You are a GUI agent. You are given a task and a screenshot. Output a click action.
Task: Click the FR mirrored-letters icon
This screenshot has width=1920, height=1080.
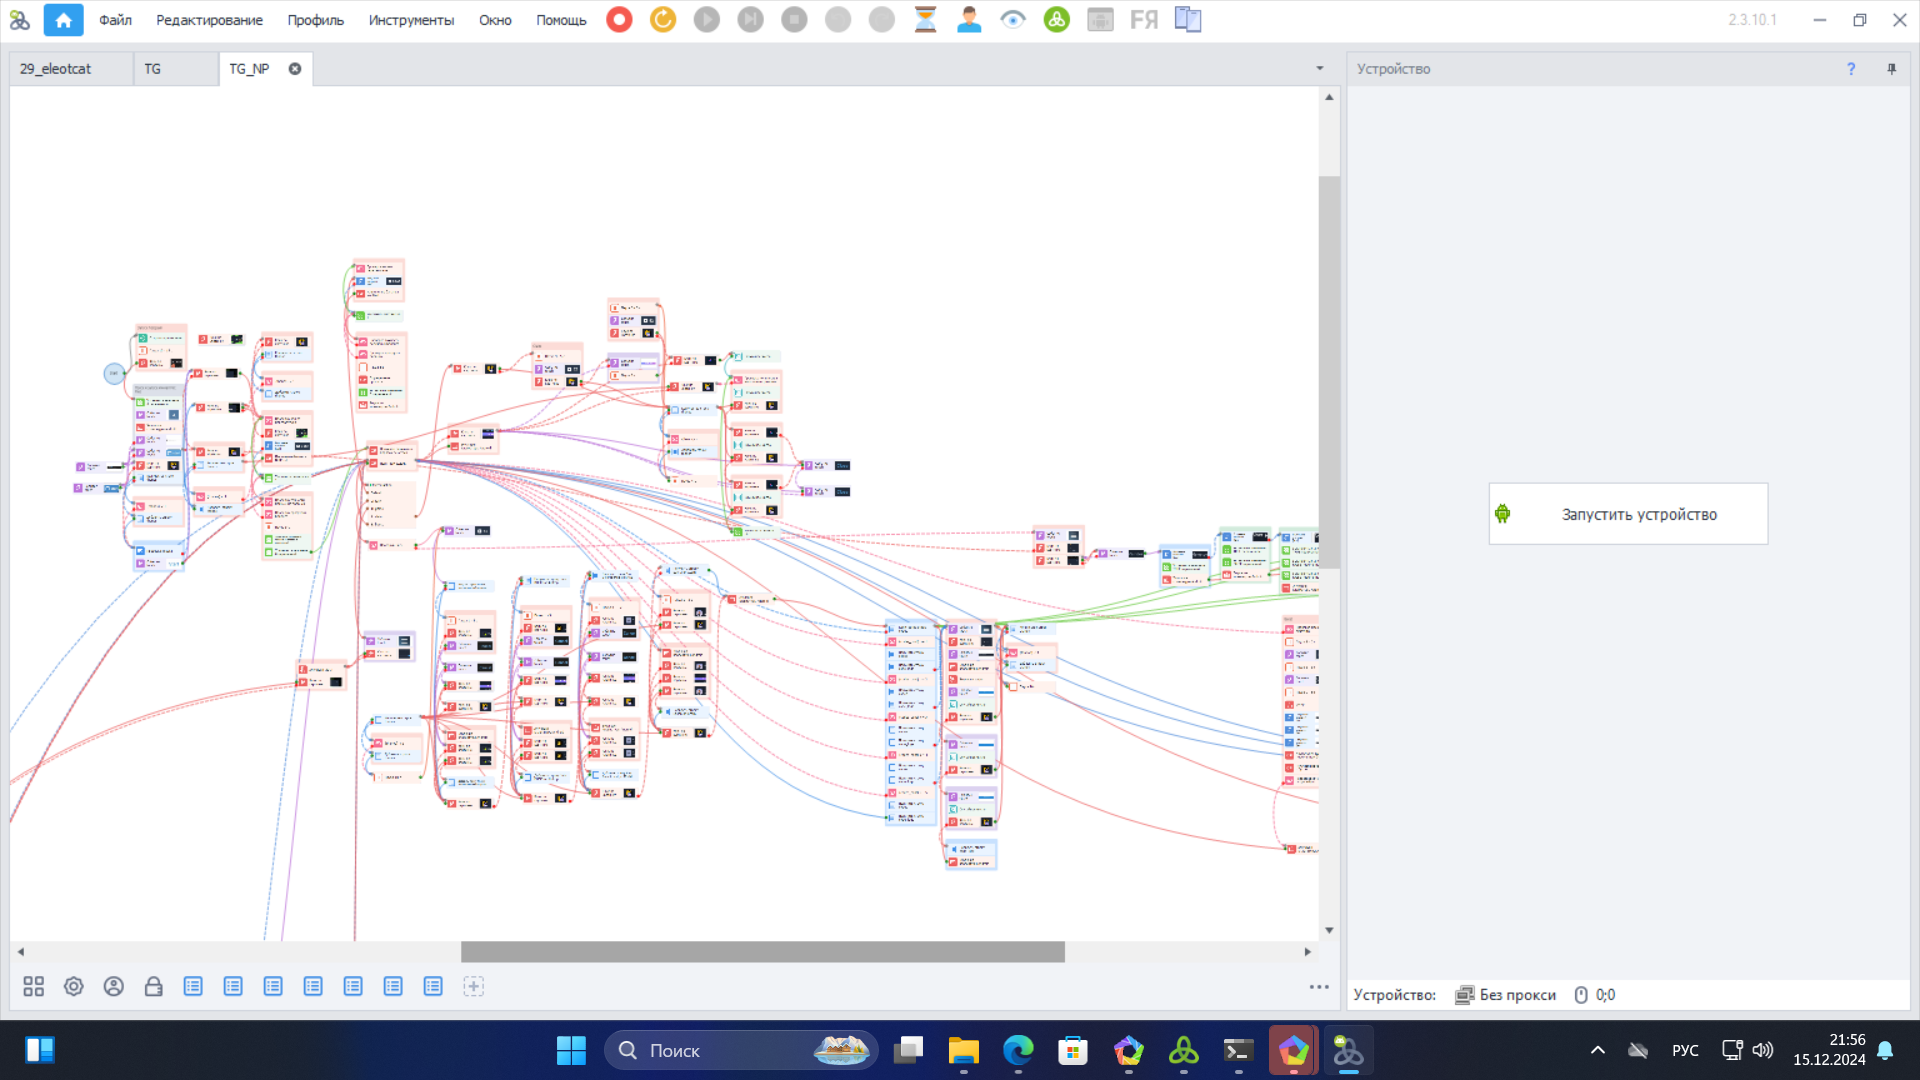pos(1144,20)
